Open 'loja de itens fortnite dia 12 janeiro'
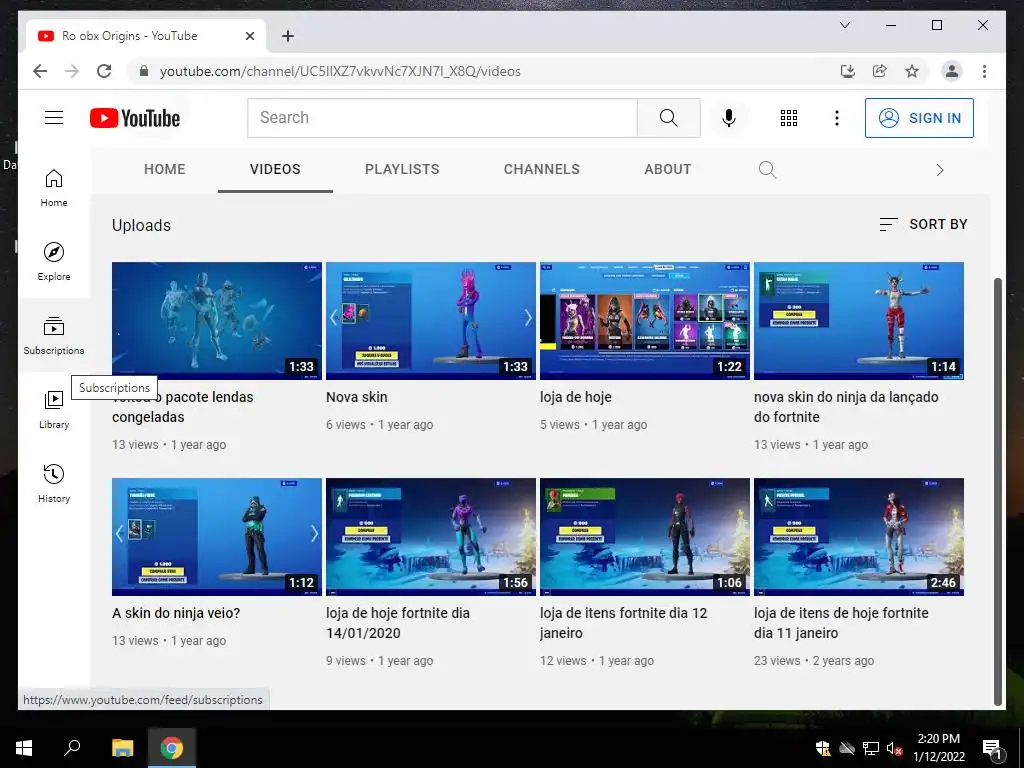 [x=624, y=623]
